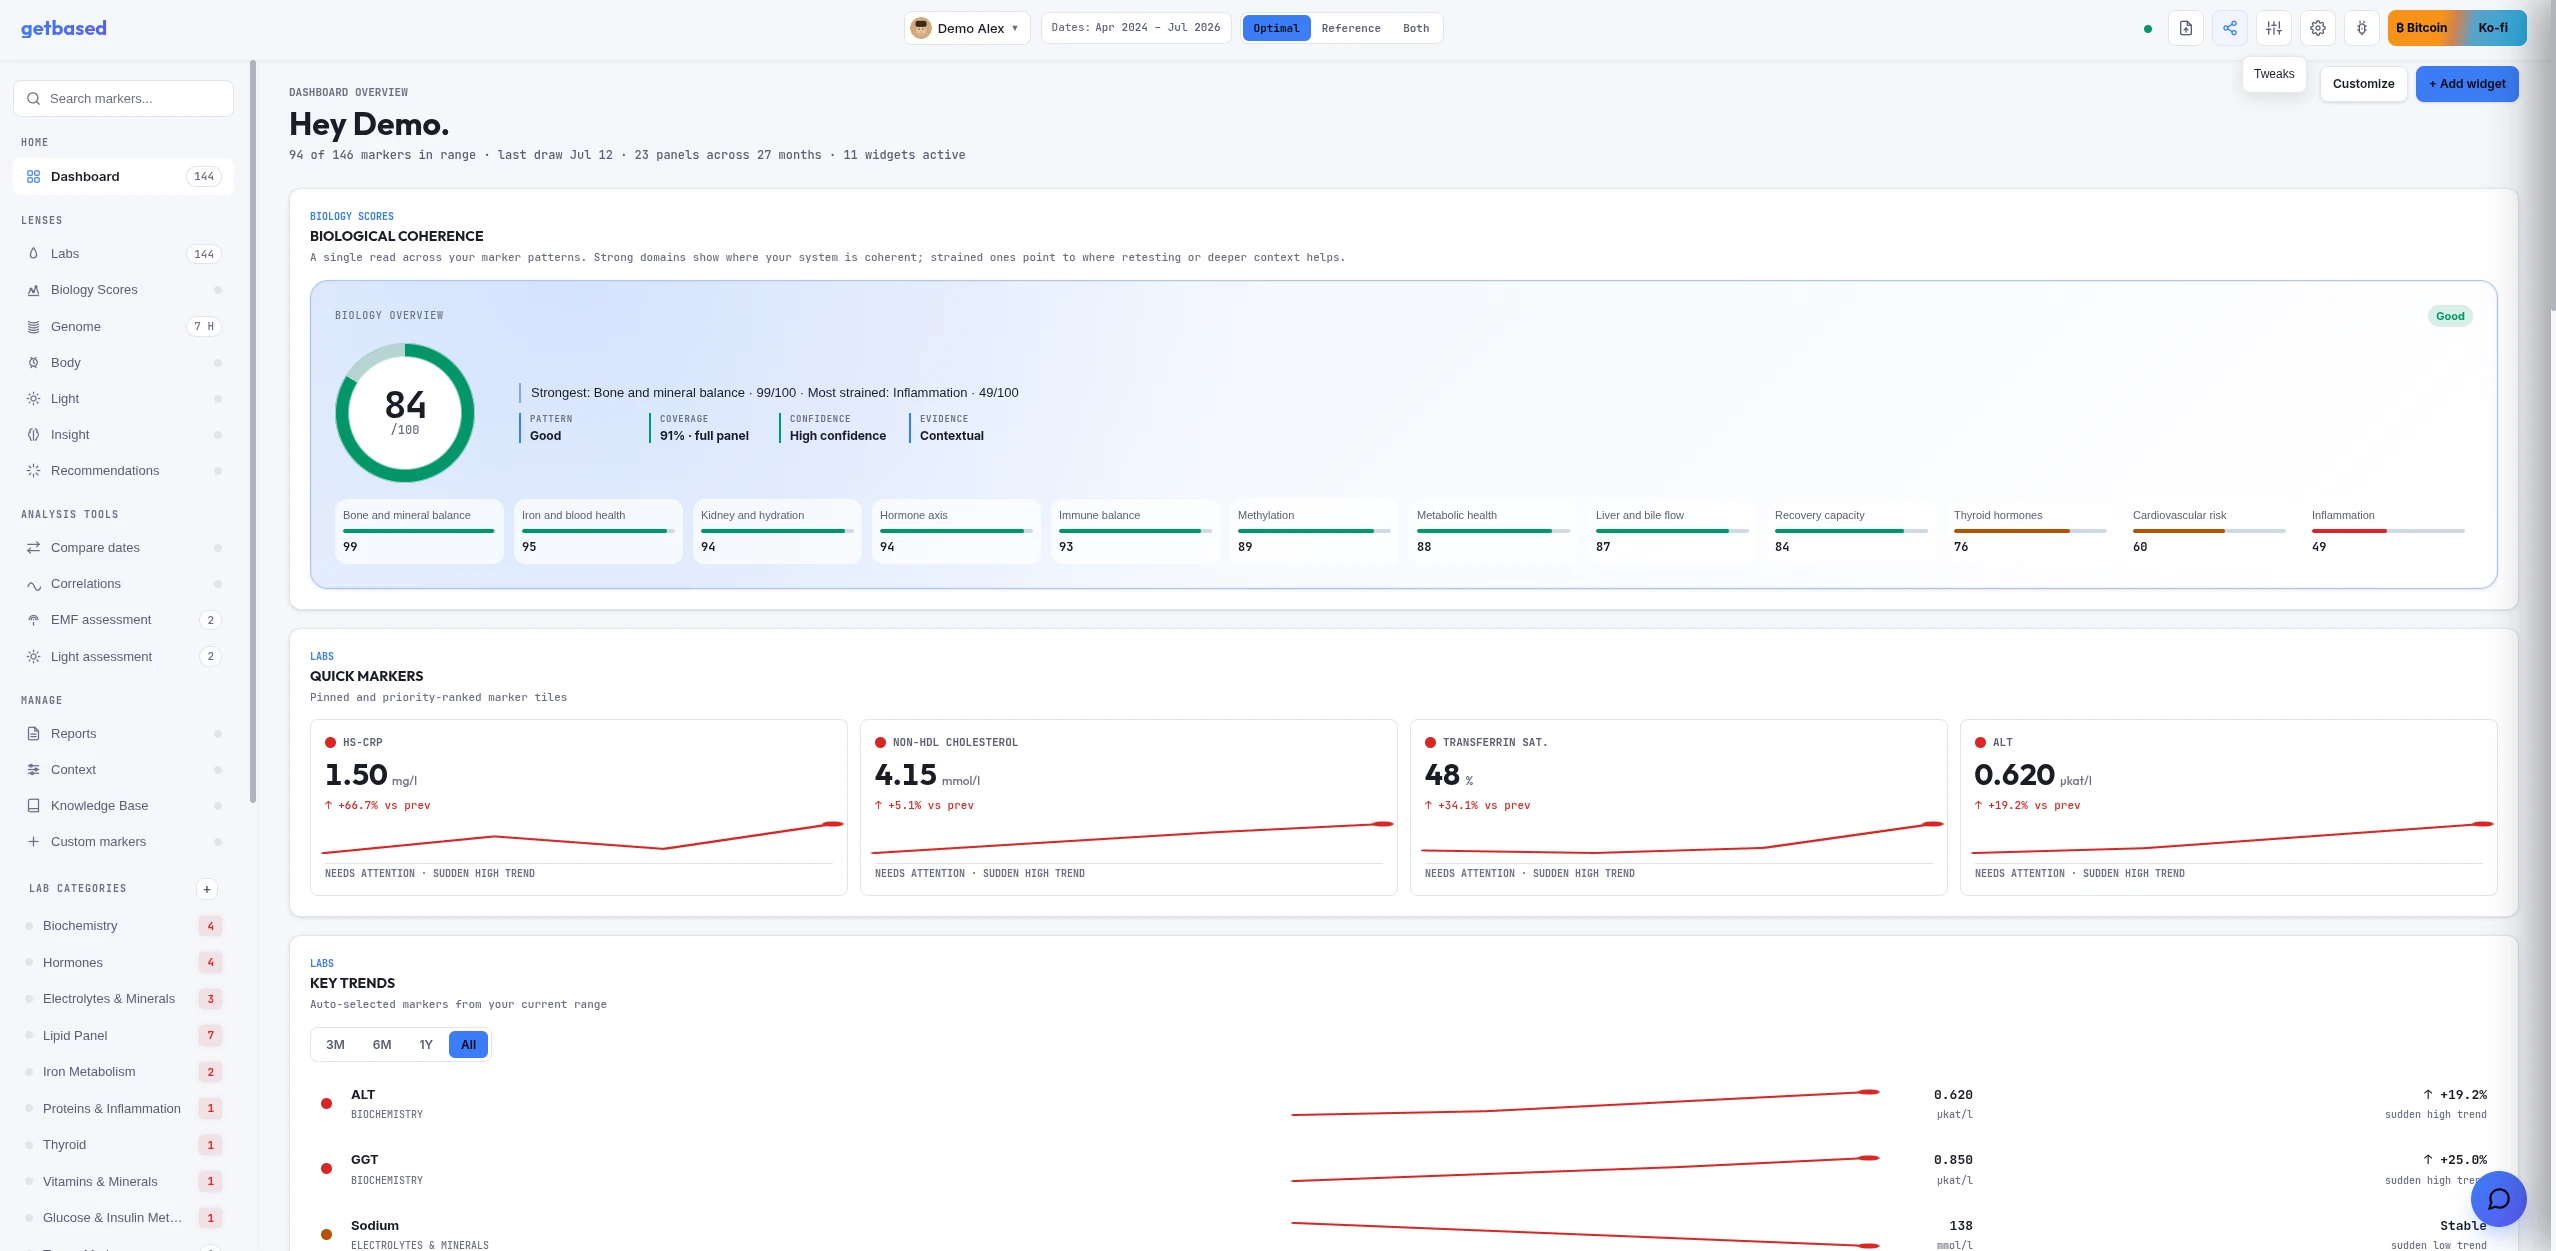Image resolution: width=2556 pixels, height=1251 pixels.
Task: Click the Compare dates arrows icon
Action: pos(33,548)
